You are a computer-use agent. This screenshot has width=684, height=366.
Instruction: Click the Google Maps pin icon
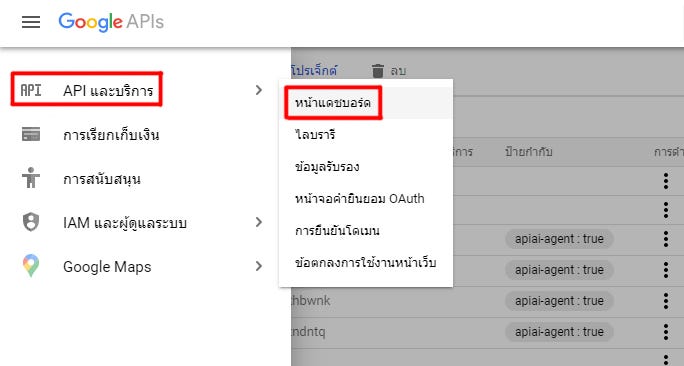[x=31, y=266]
